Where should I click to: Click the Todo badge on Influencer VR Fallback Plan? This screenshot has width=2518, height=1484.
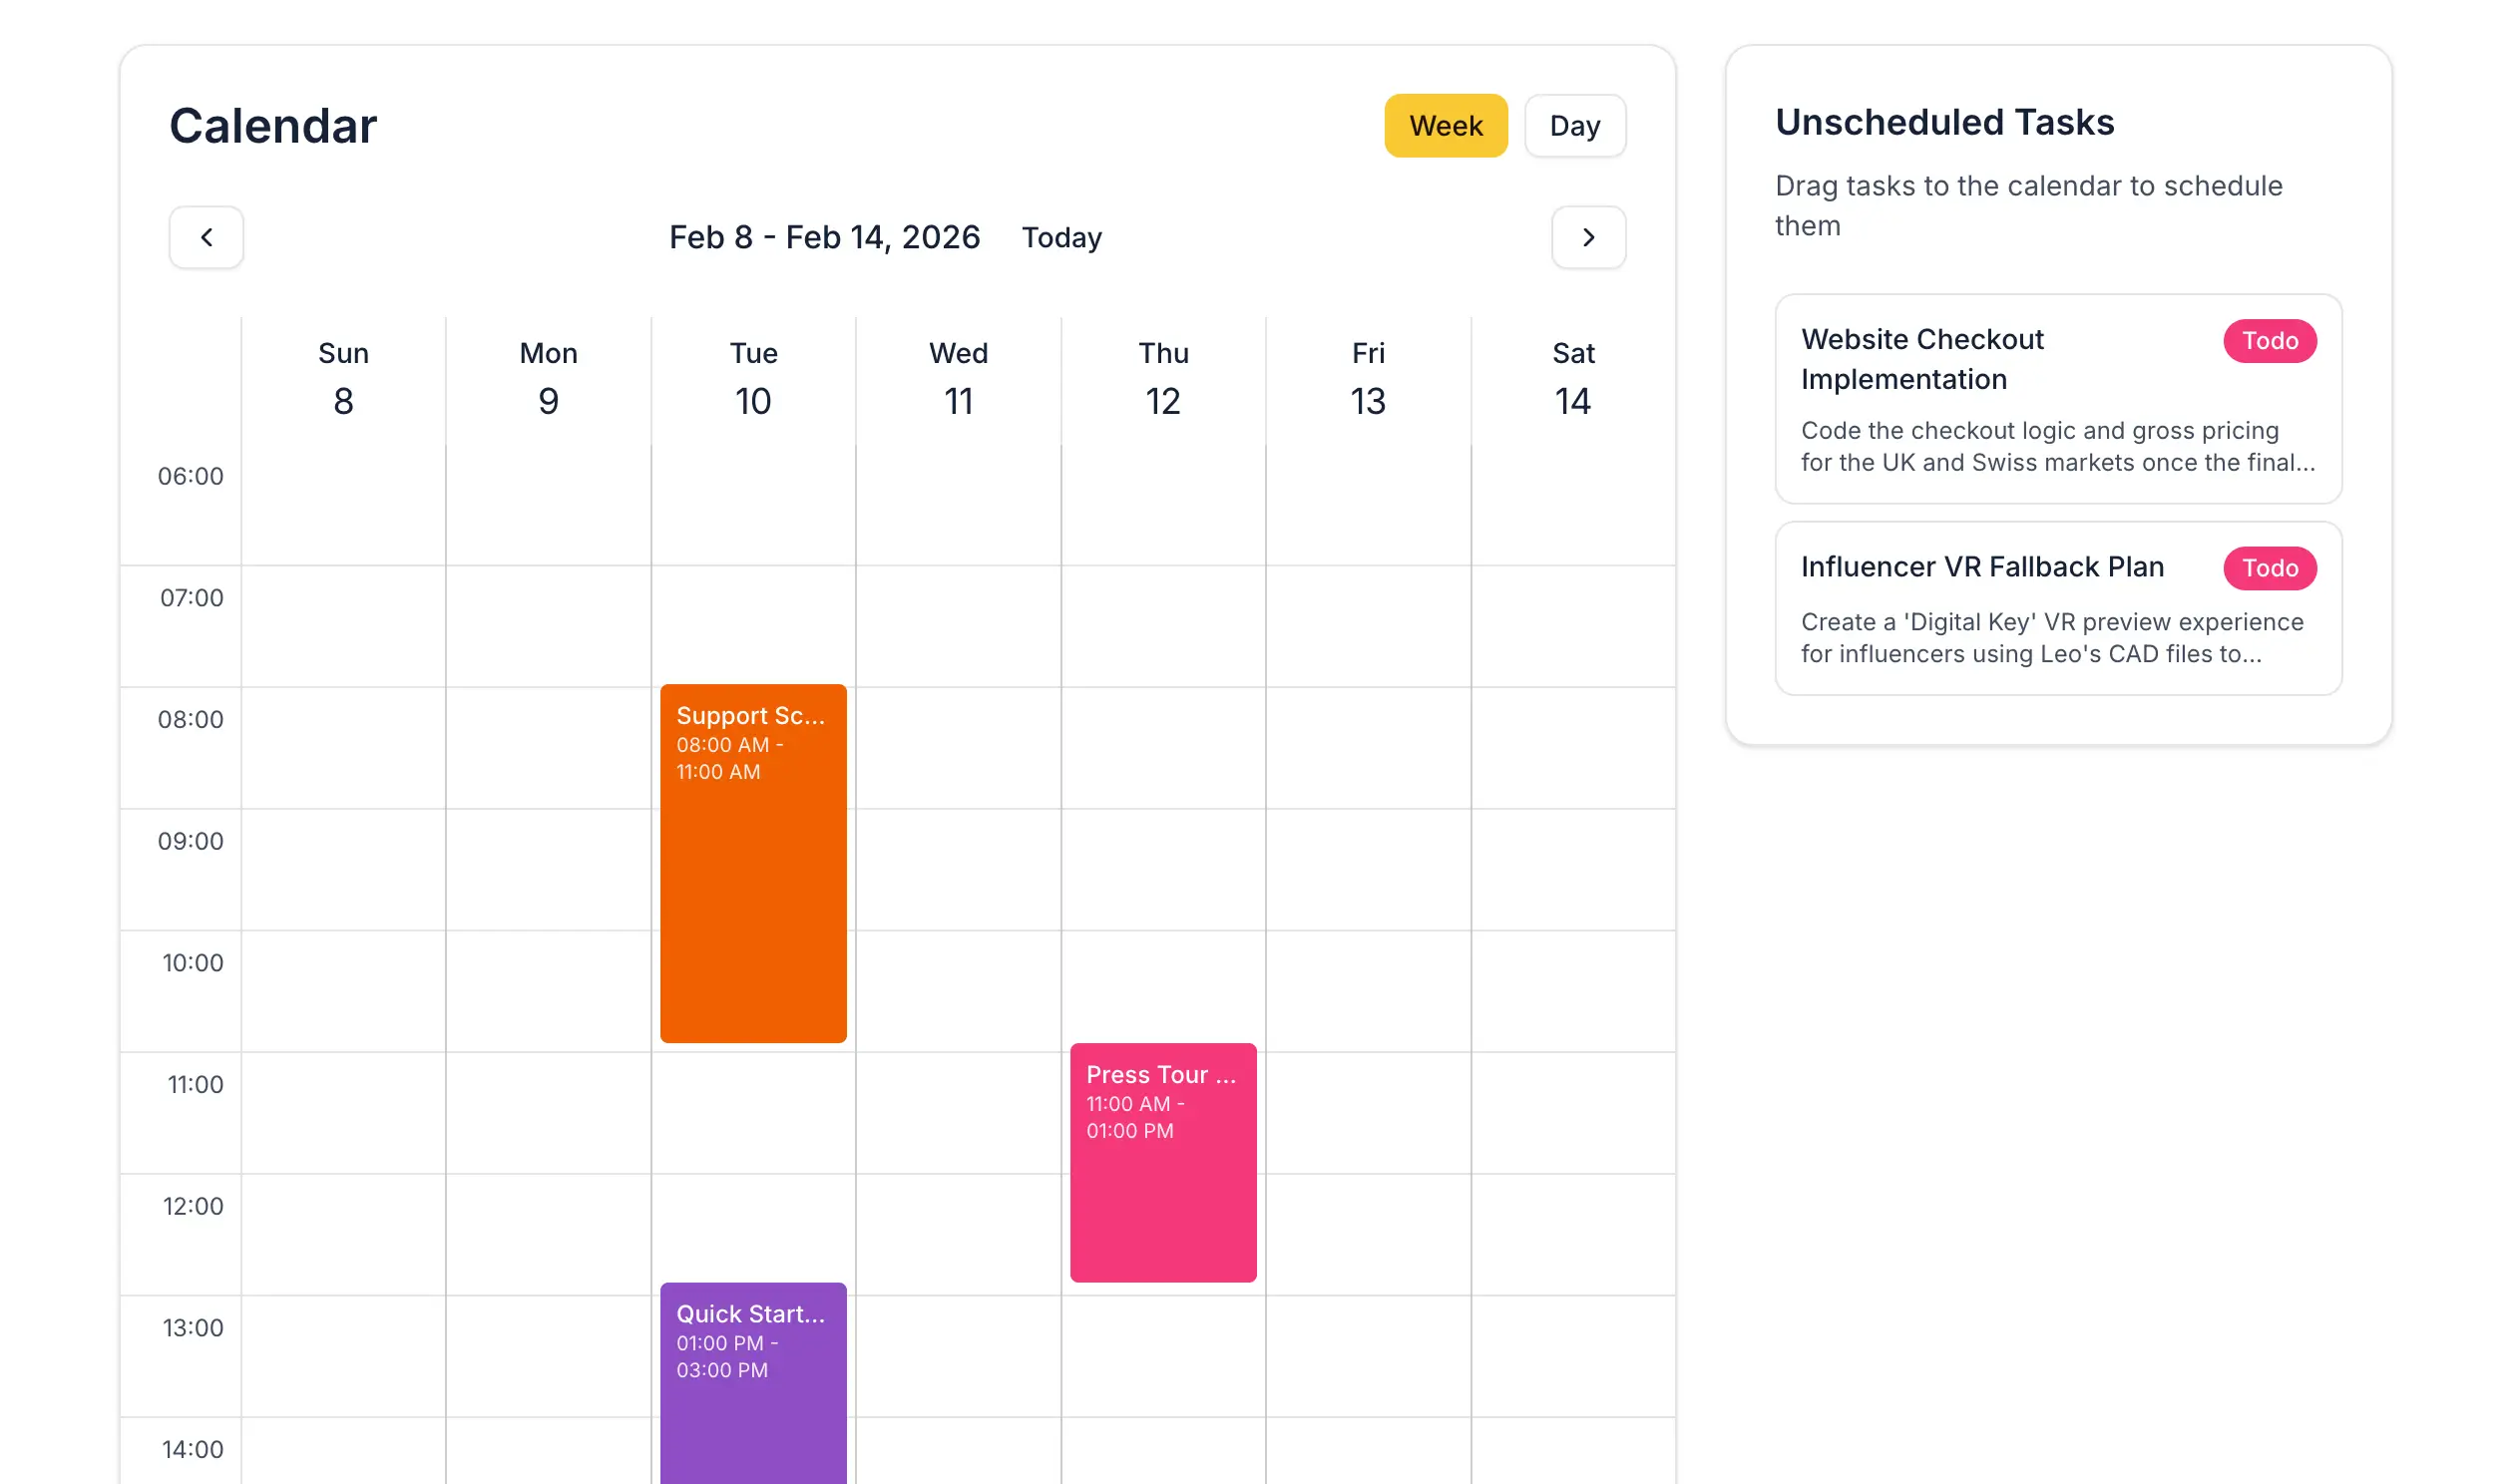[2270, 568]
